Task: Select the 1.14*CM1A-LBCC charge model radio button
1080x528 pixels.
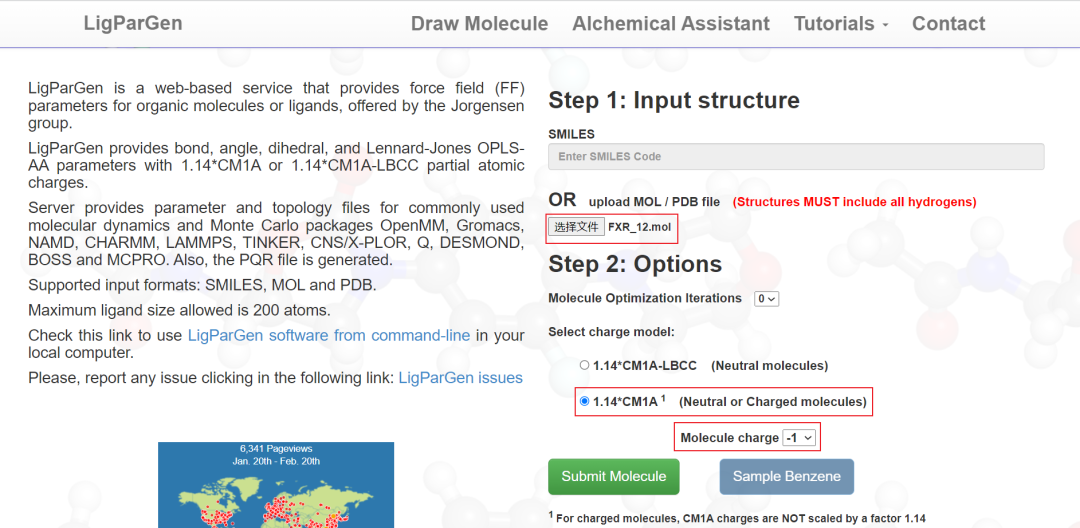Action: click(585, 366)
